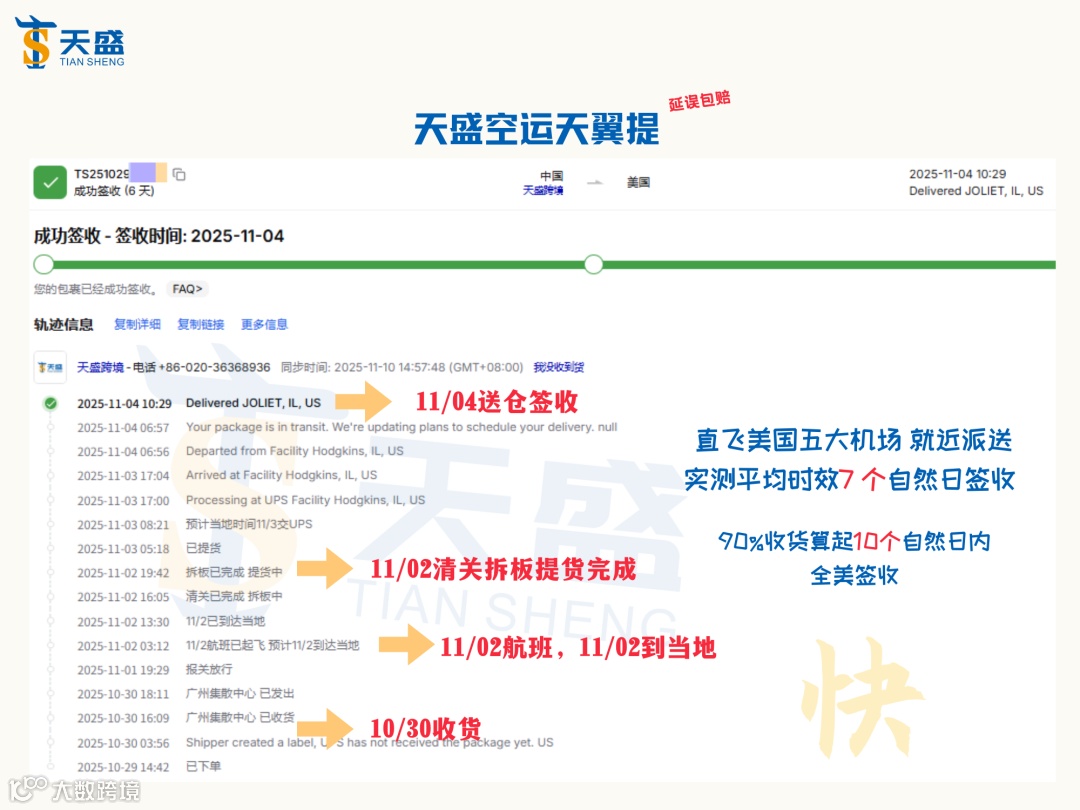Click tracking number TS251029
Image resolution: width=1080 pixels, height=810 pixels.
101,174
